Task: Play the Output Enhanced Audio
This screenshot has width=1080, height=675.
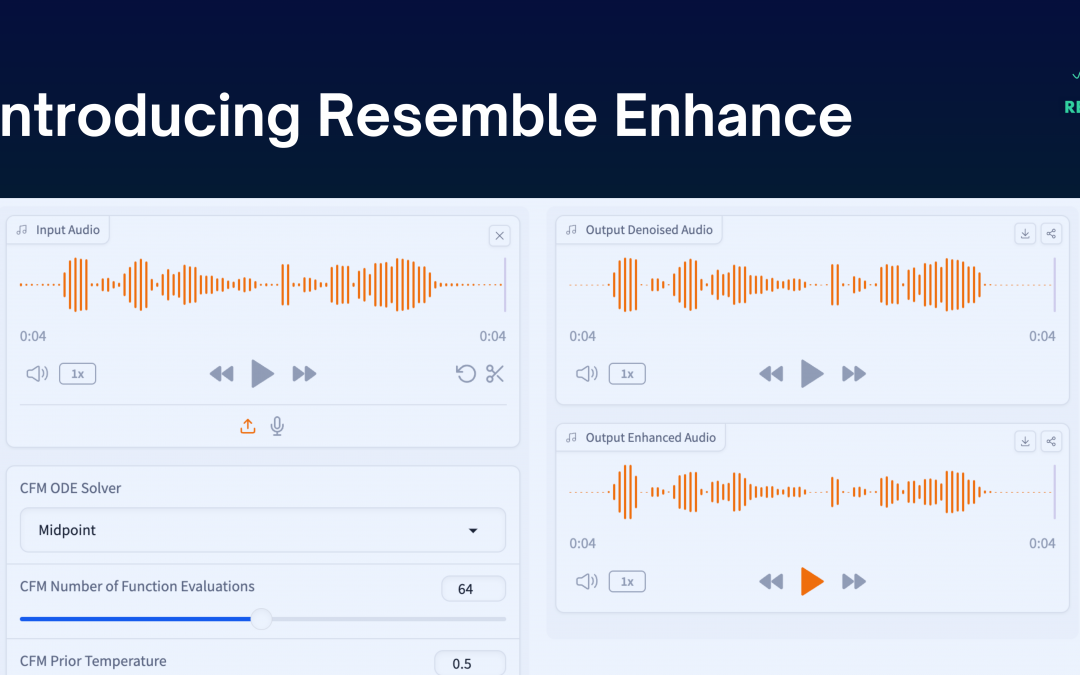Action: 811,582
